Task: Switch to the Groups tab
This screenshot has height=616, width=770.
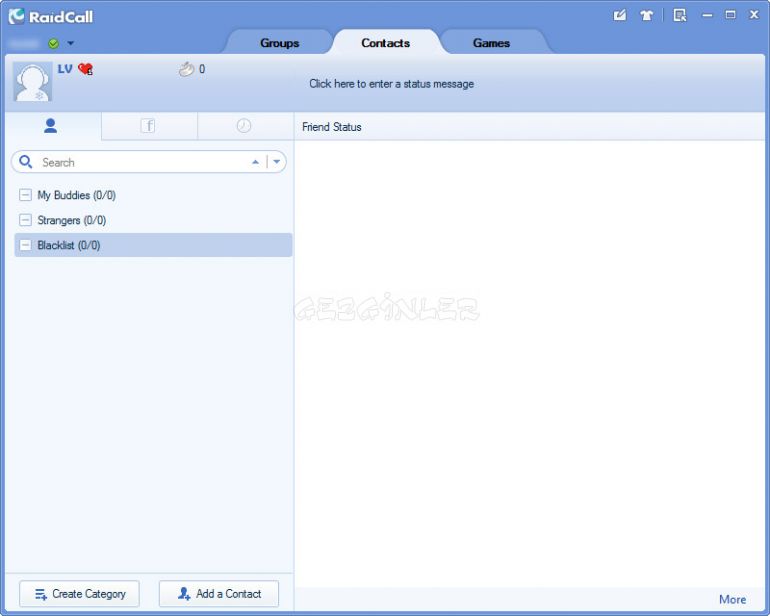Action: [279, 43]
